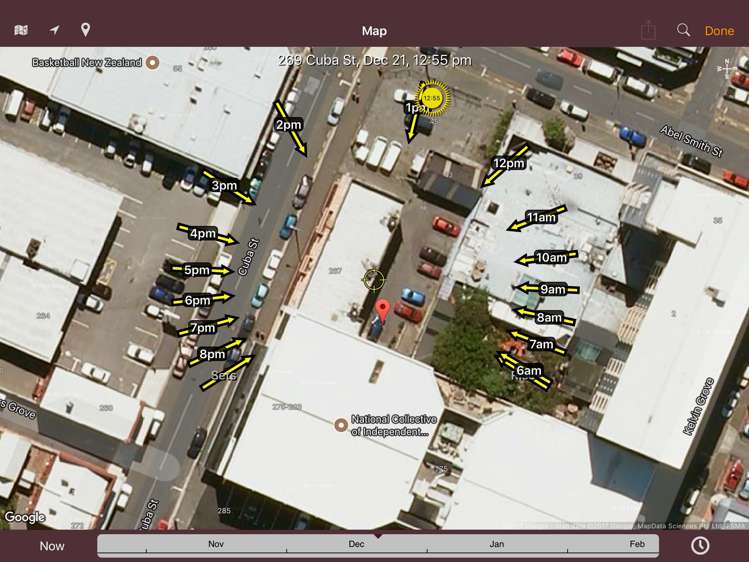
Task: Select Dec on the date timeline
Action: point(356,544)
